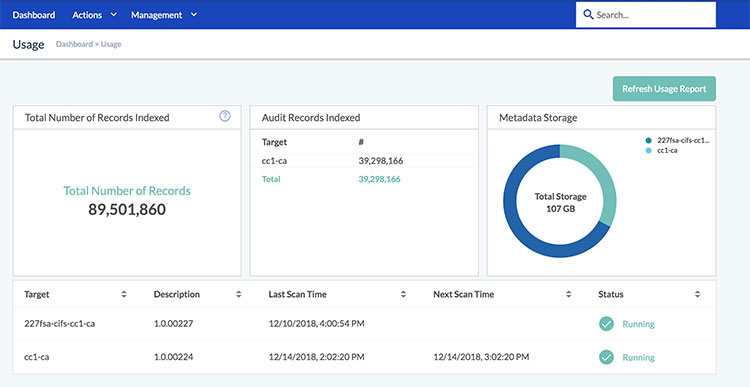The width and height of the screenshot is (750, 387).
Task: Click Total Number of Records teal label
Action: click(127, 191)
